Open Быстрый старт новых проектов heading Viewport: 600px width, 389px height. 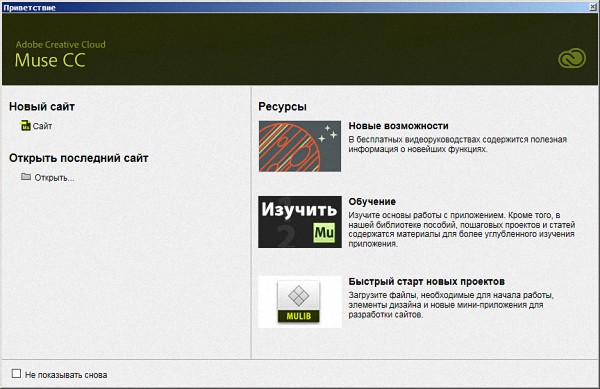(x=426, y=282)
